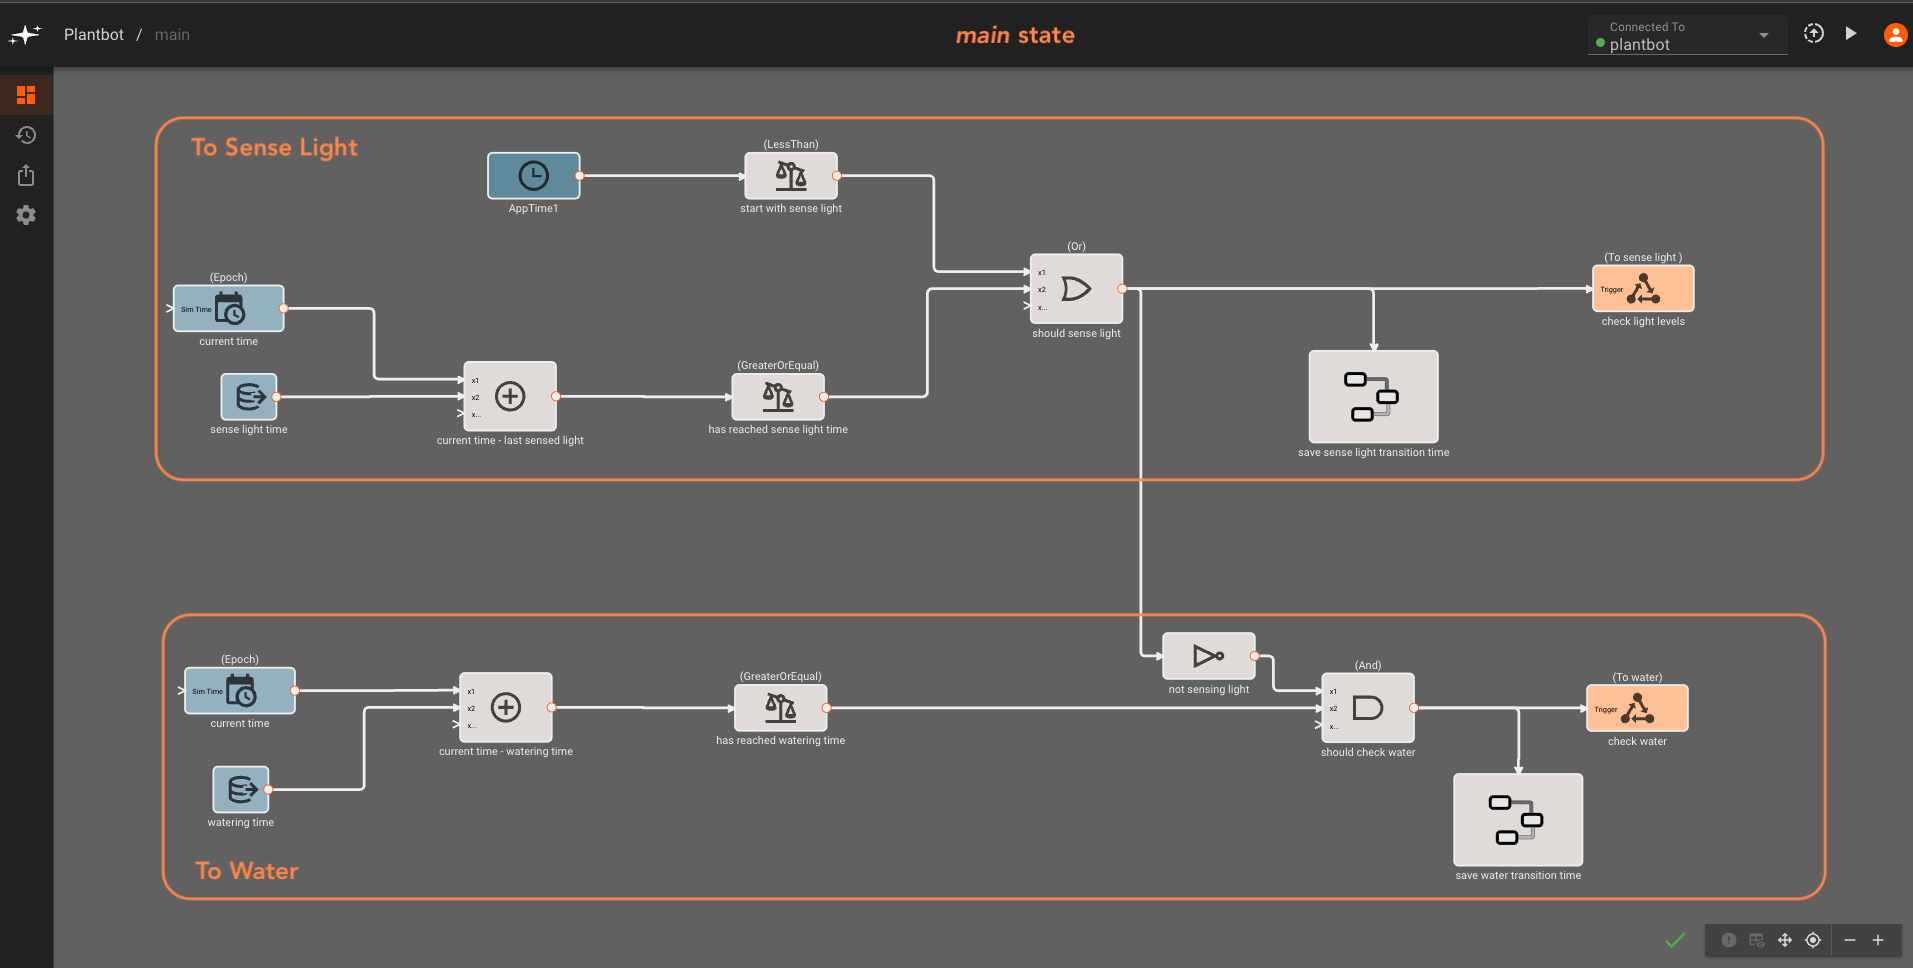This screenshot has width=1913, height=968.
Task: Click the 'not sensing light' node label
Action: (1209, 690)
